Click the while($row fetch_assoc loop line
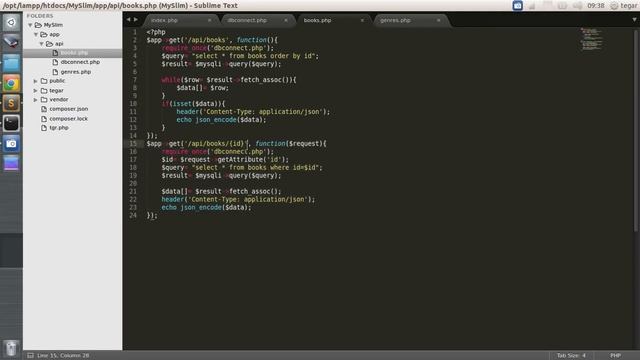The image size is (640, 360). pos(229,80)
